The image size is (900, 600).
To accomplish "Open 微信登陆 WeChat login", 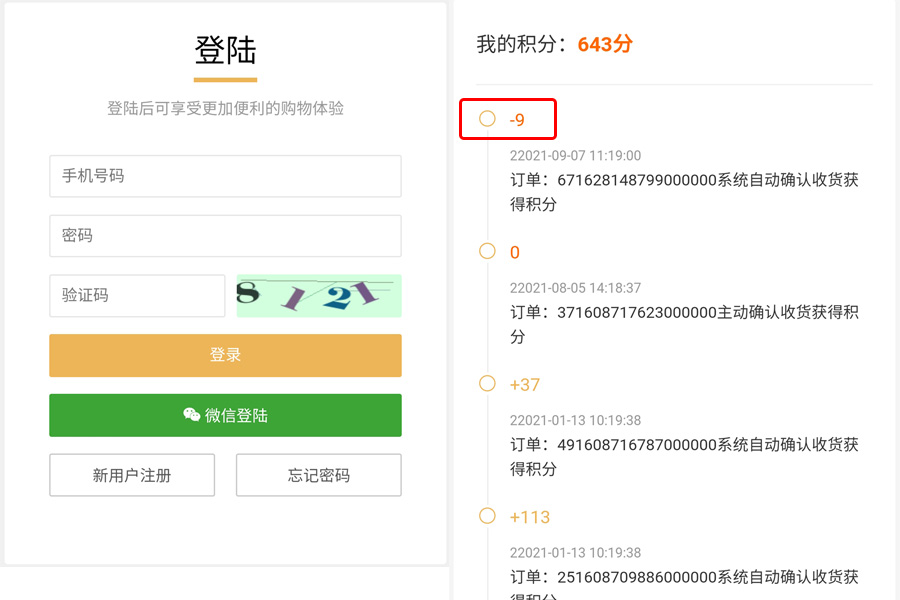I will (x=225, y=415).
